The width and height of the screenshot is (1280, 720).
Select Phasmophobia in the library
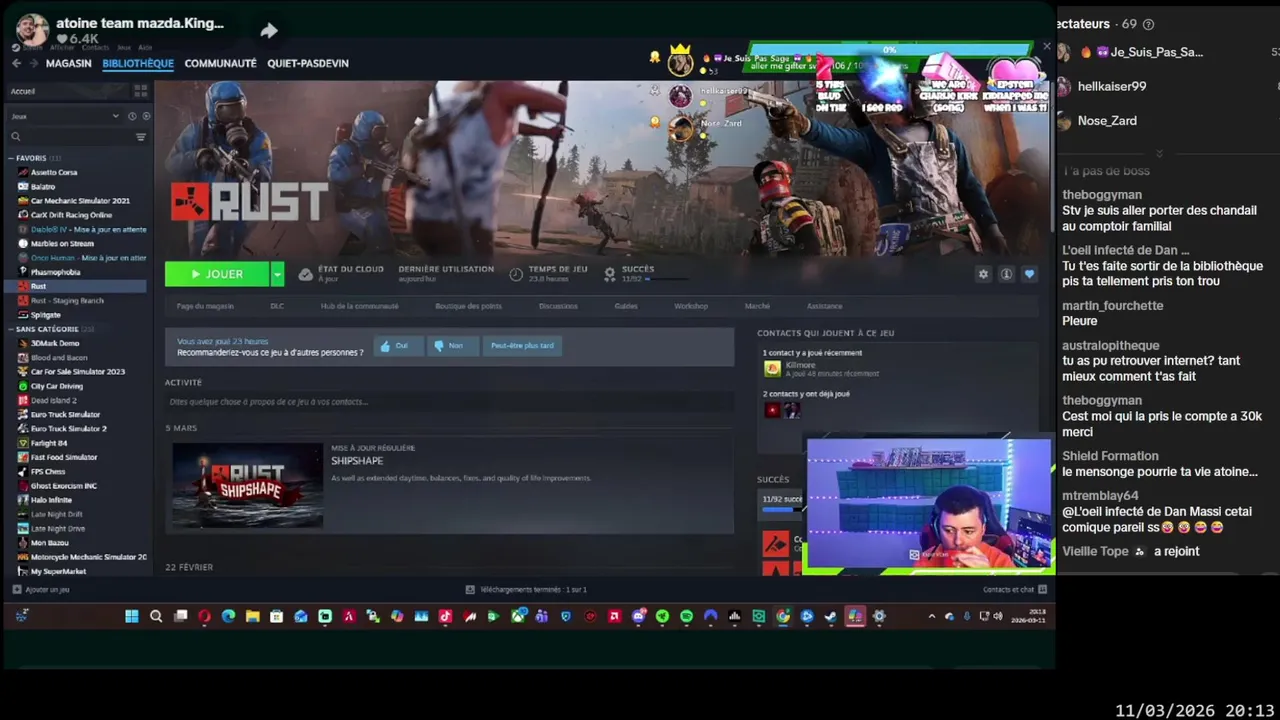[x=55, y=272]
